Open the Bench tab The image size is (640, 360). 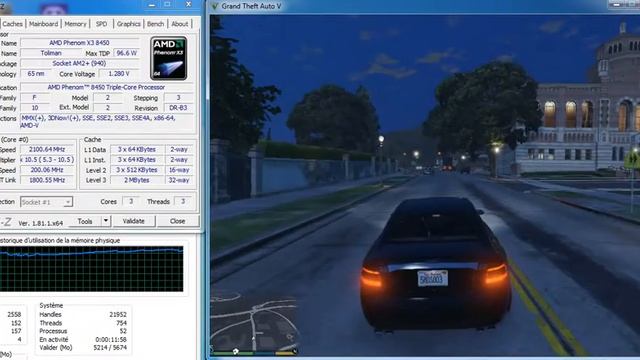coord(156,24)
